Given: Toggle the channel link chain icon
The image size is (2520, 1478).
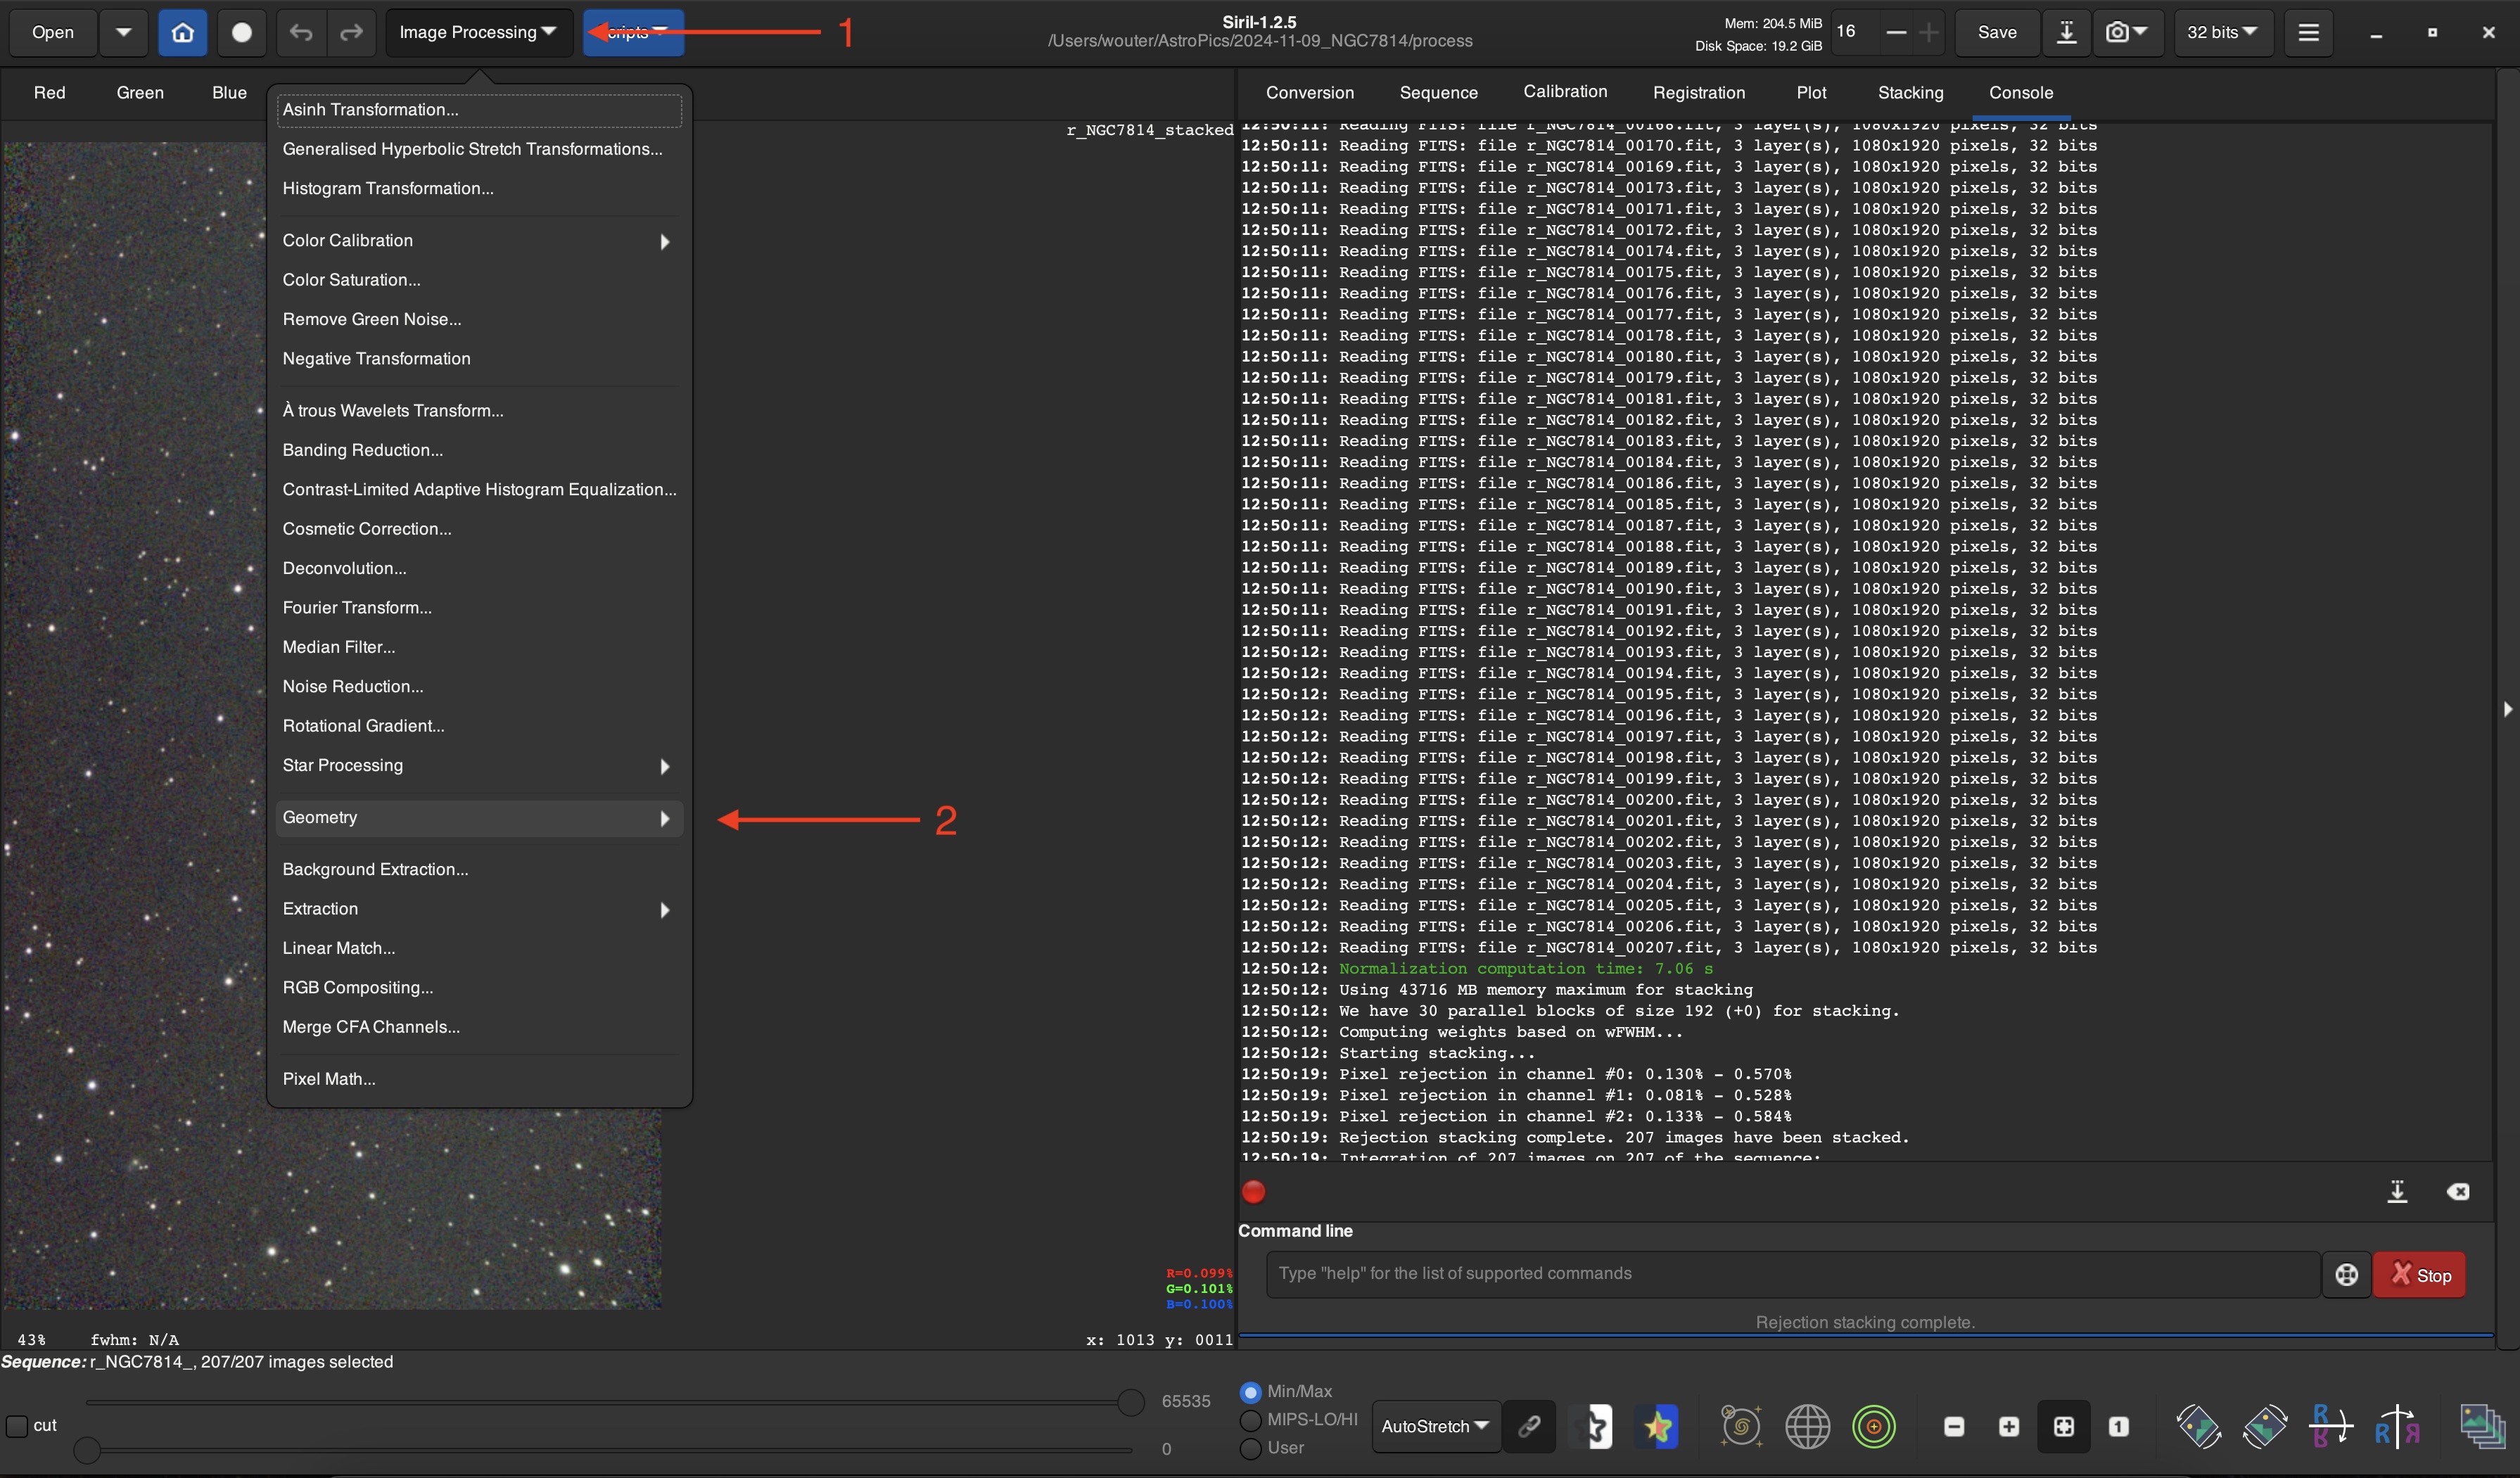Looking at the screenshot, I should click(x=1529, y=1426).
